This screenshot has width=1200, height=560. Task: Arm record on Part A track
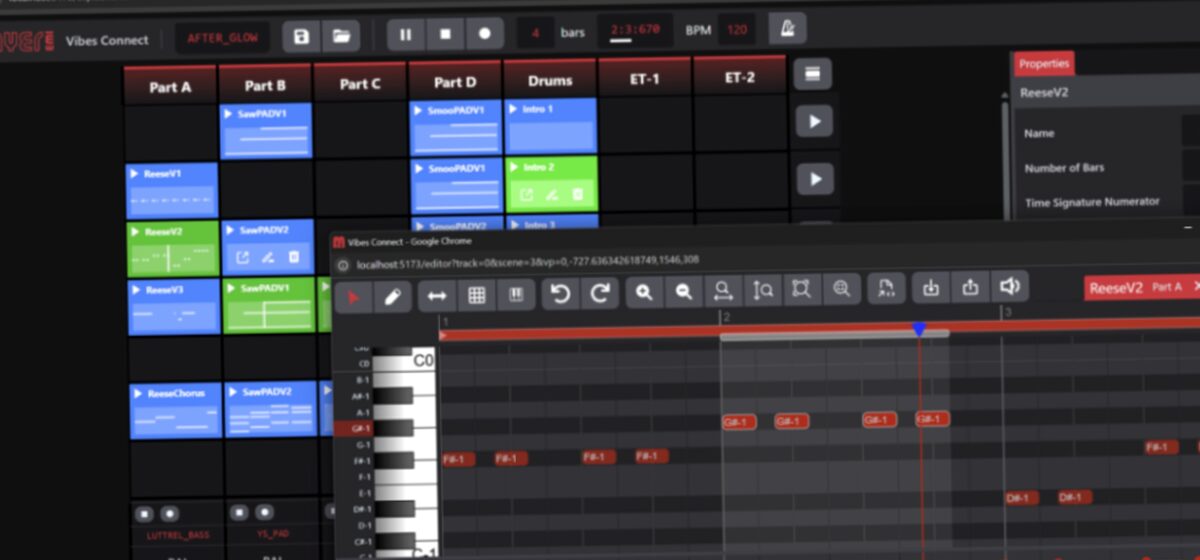168,514
